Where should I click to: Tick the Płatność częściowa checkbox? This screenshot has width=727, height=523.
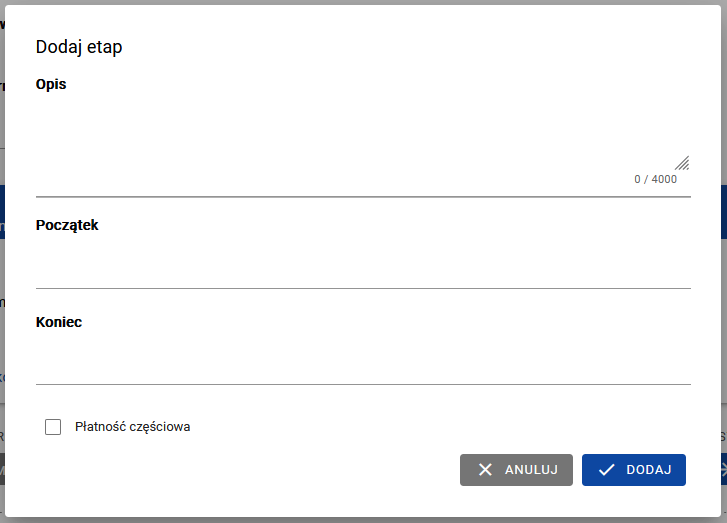53,427
